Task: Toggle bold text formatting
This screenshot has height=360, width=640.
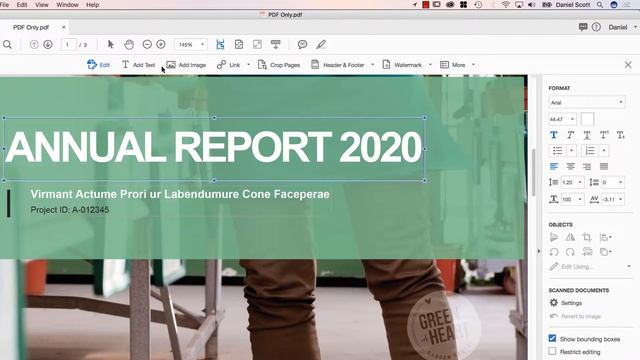Action: coord(553,135)
